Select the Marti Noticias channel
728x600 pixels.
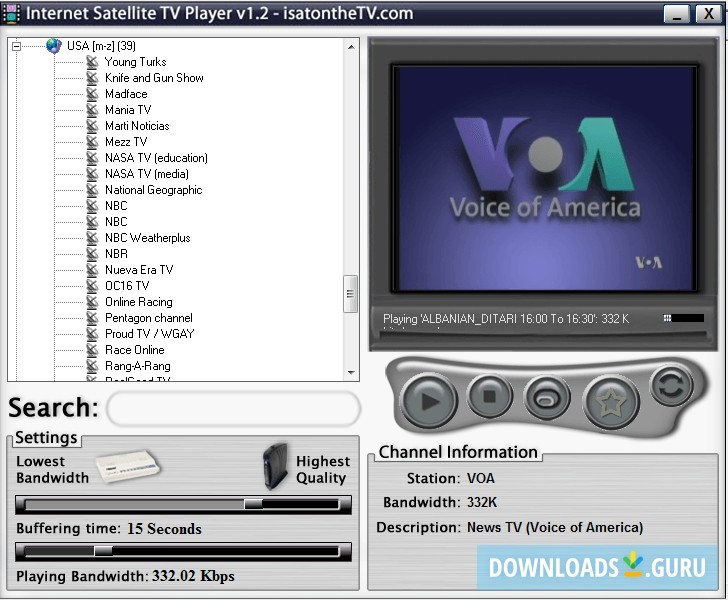click(137, 126)
